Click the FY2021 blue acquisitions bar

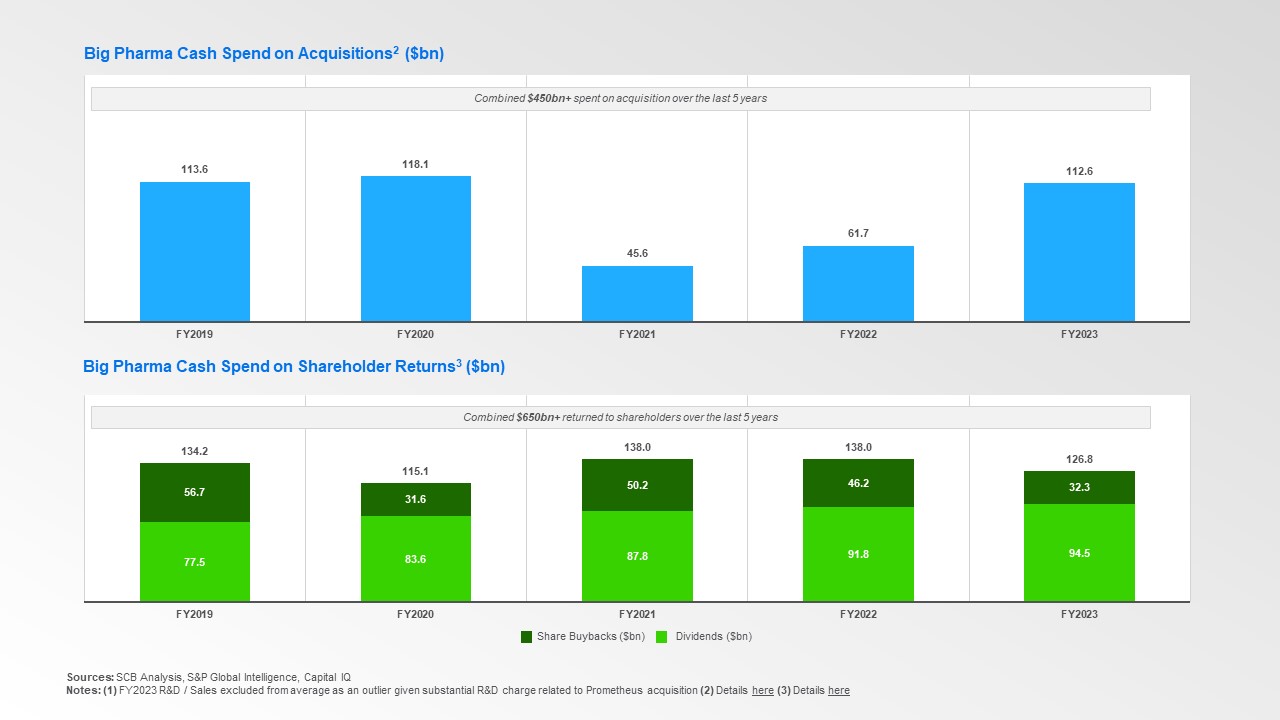[637, 294]
